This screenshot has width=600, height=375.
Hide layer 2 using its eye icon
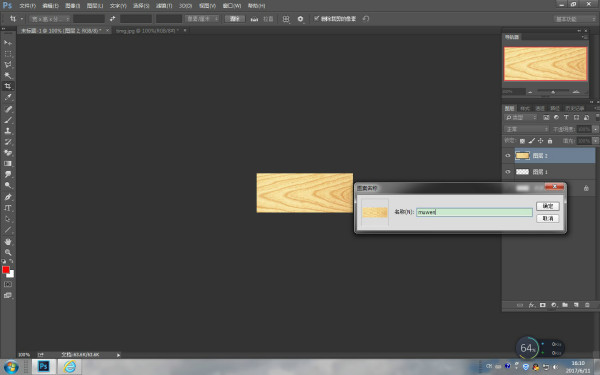pos(508,155)
